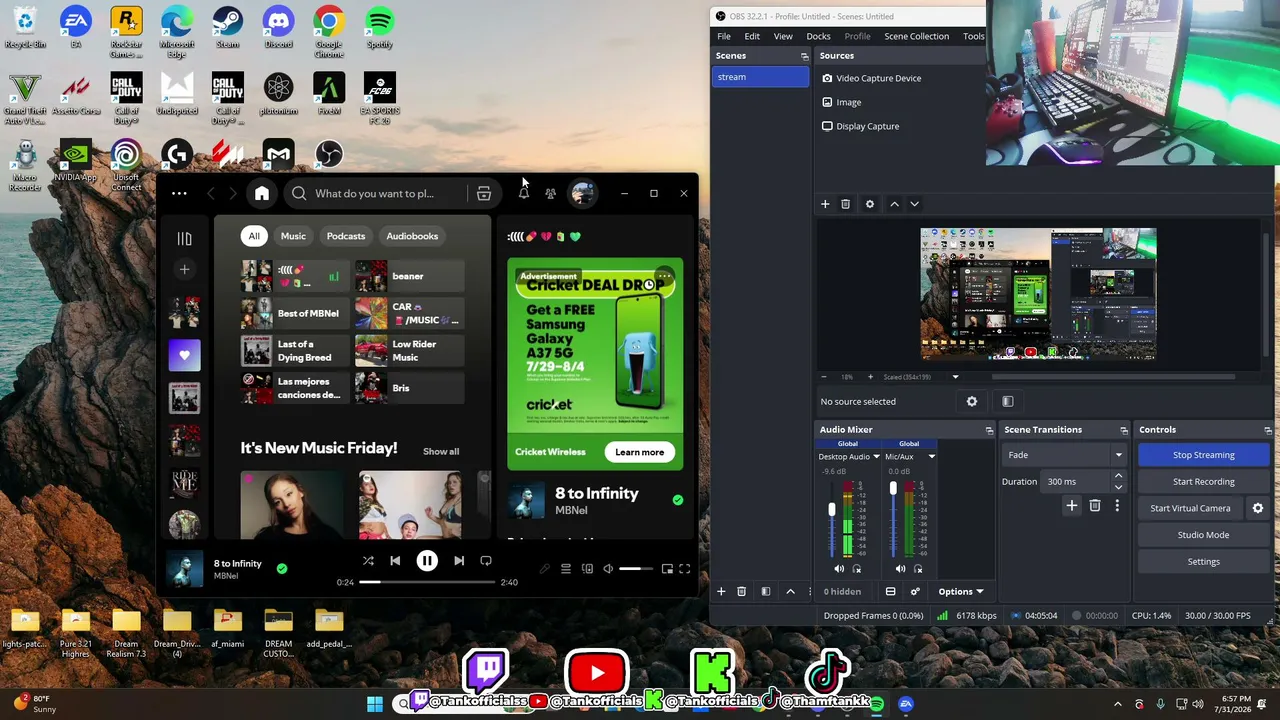
Task: Select the Music filter chip
Action: click(x=293, y=236)
